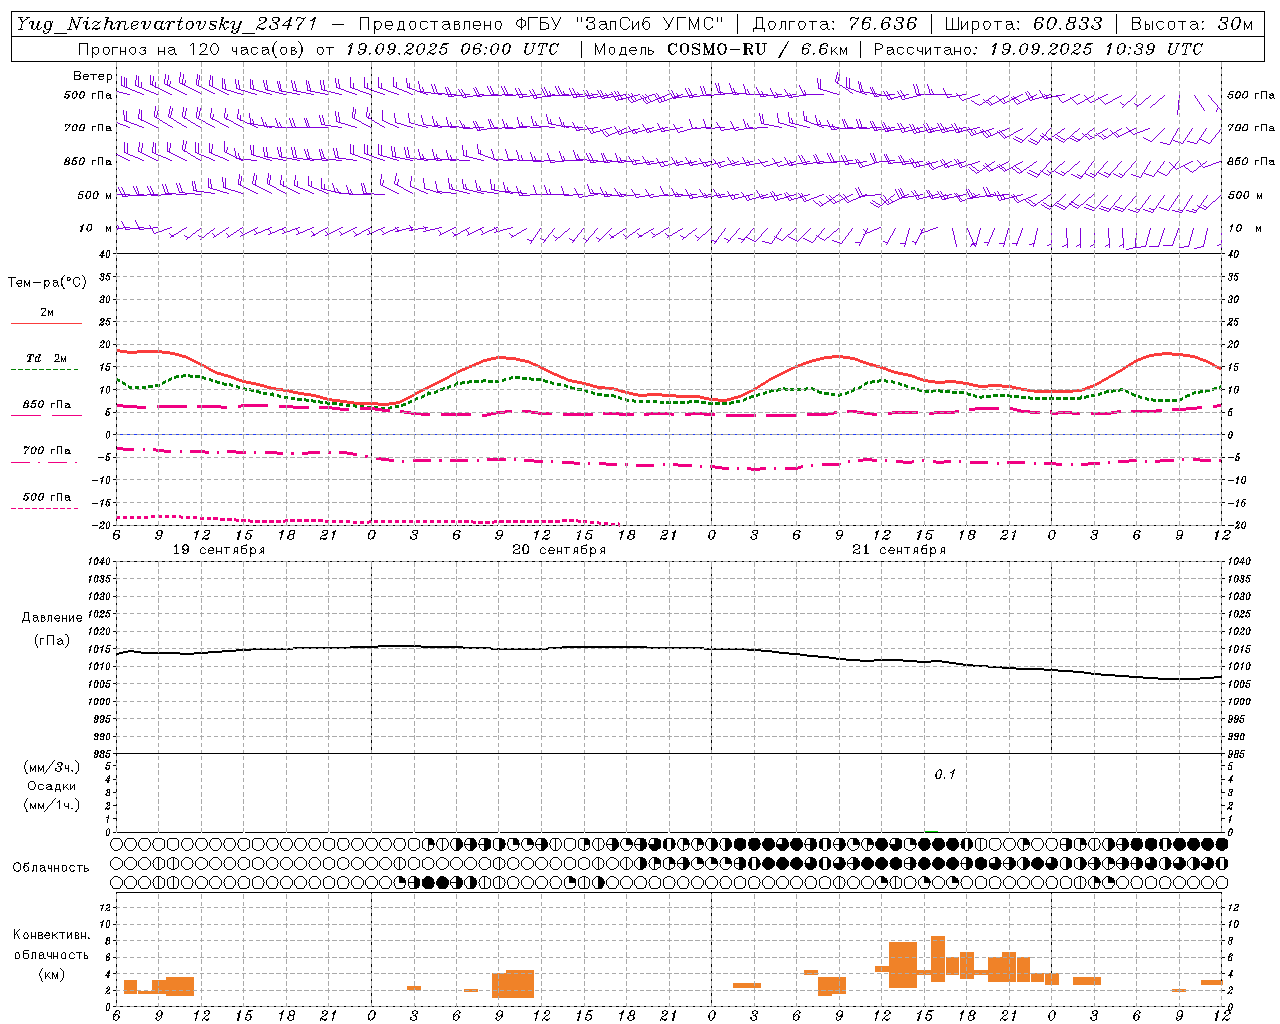Click the 10 м wind level label on left
Screen dimensions: 1280x1024
click(x=96, y=228)
